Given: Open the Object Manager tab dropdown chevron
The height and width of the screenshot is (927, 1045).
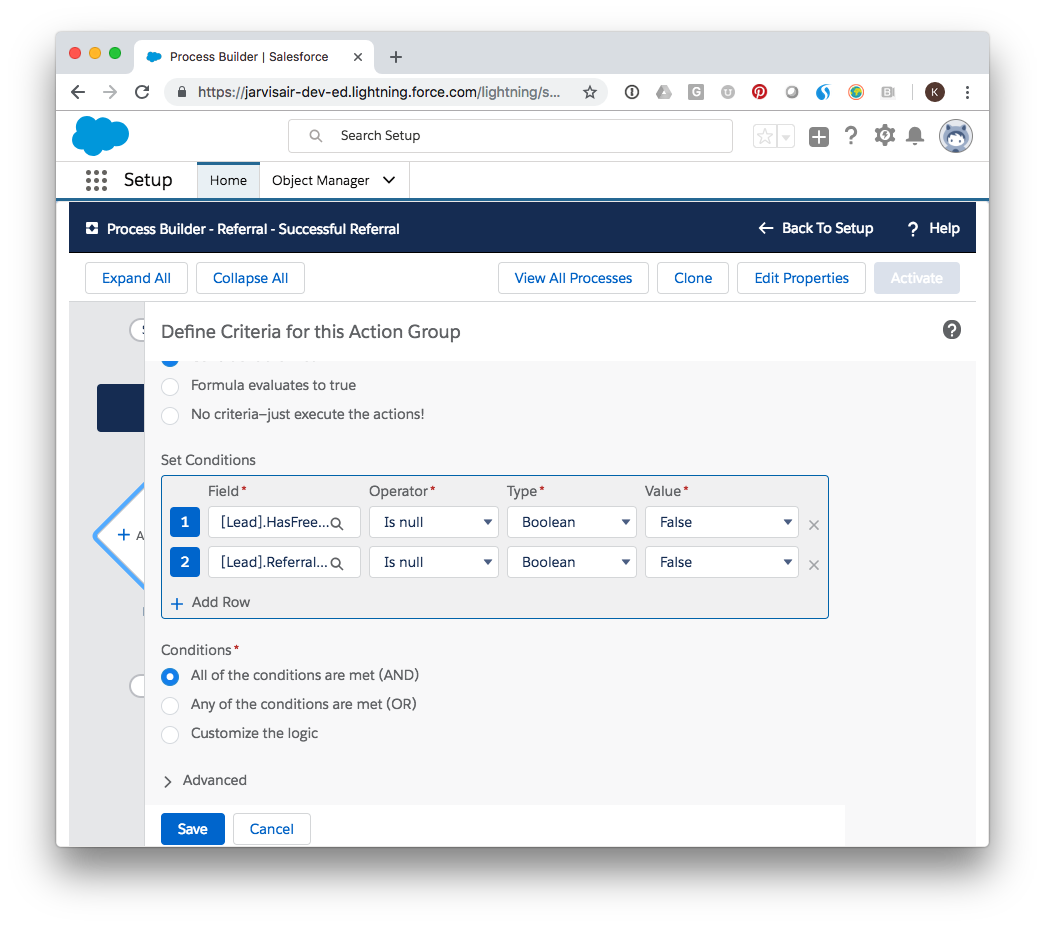Looking at the screenshot, I should [389, 181].
